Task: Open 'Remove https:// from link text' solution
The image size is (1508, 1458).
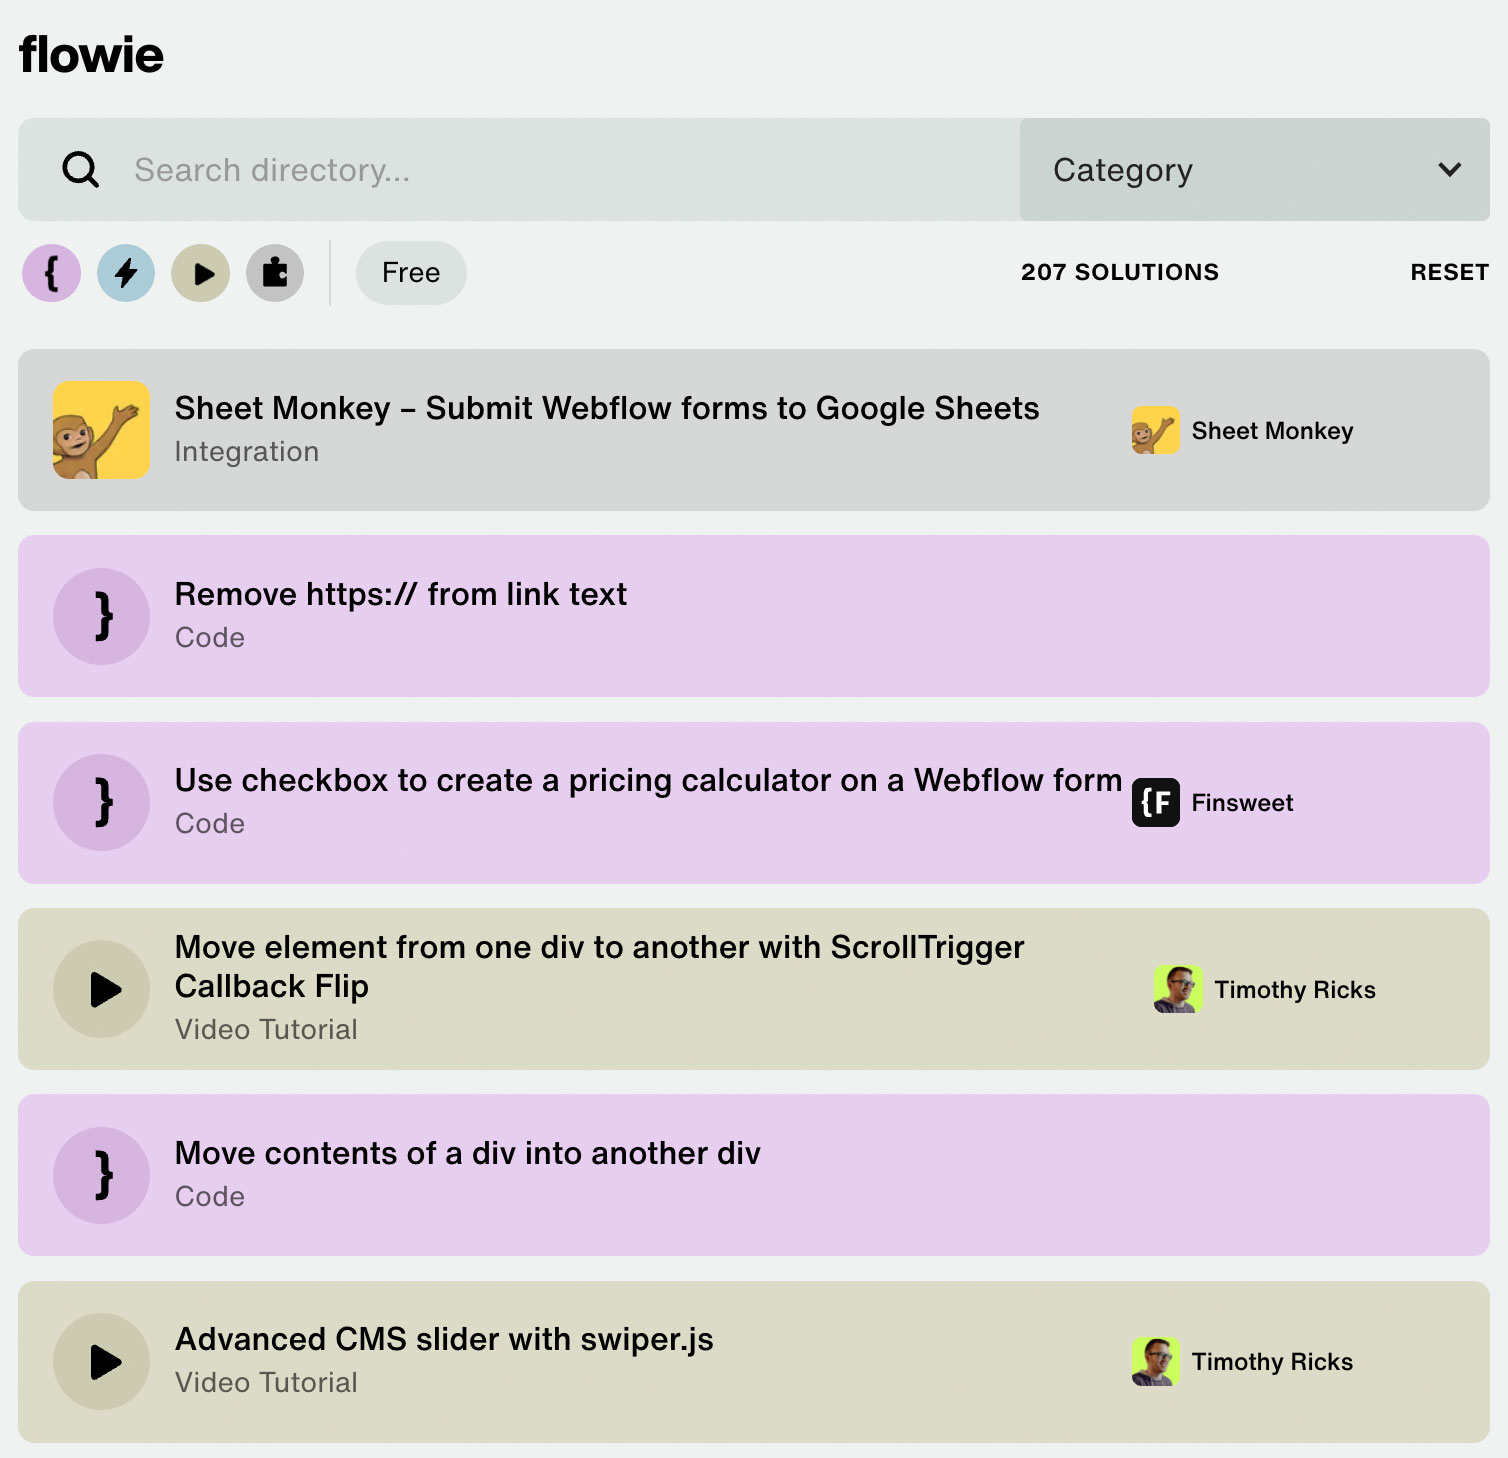Action: click(x=401, y=594)
